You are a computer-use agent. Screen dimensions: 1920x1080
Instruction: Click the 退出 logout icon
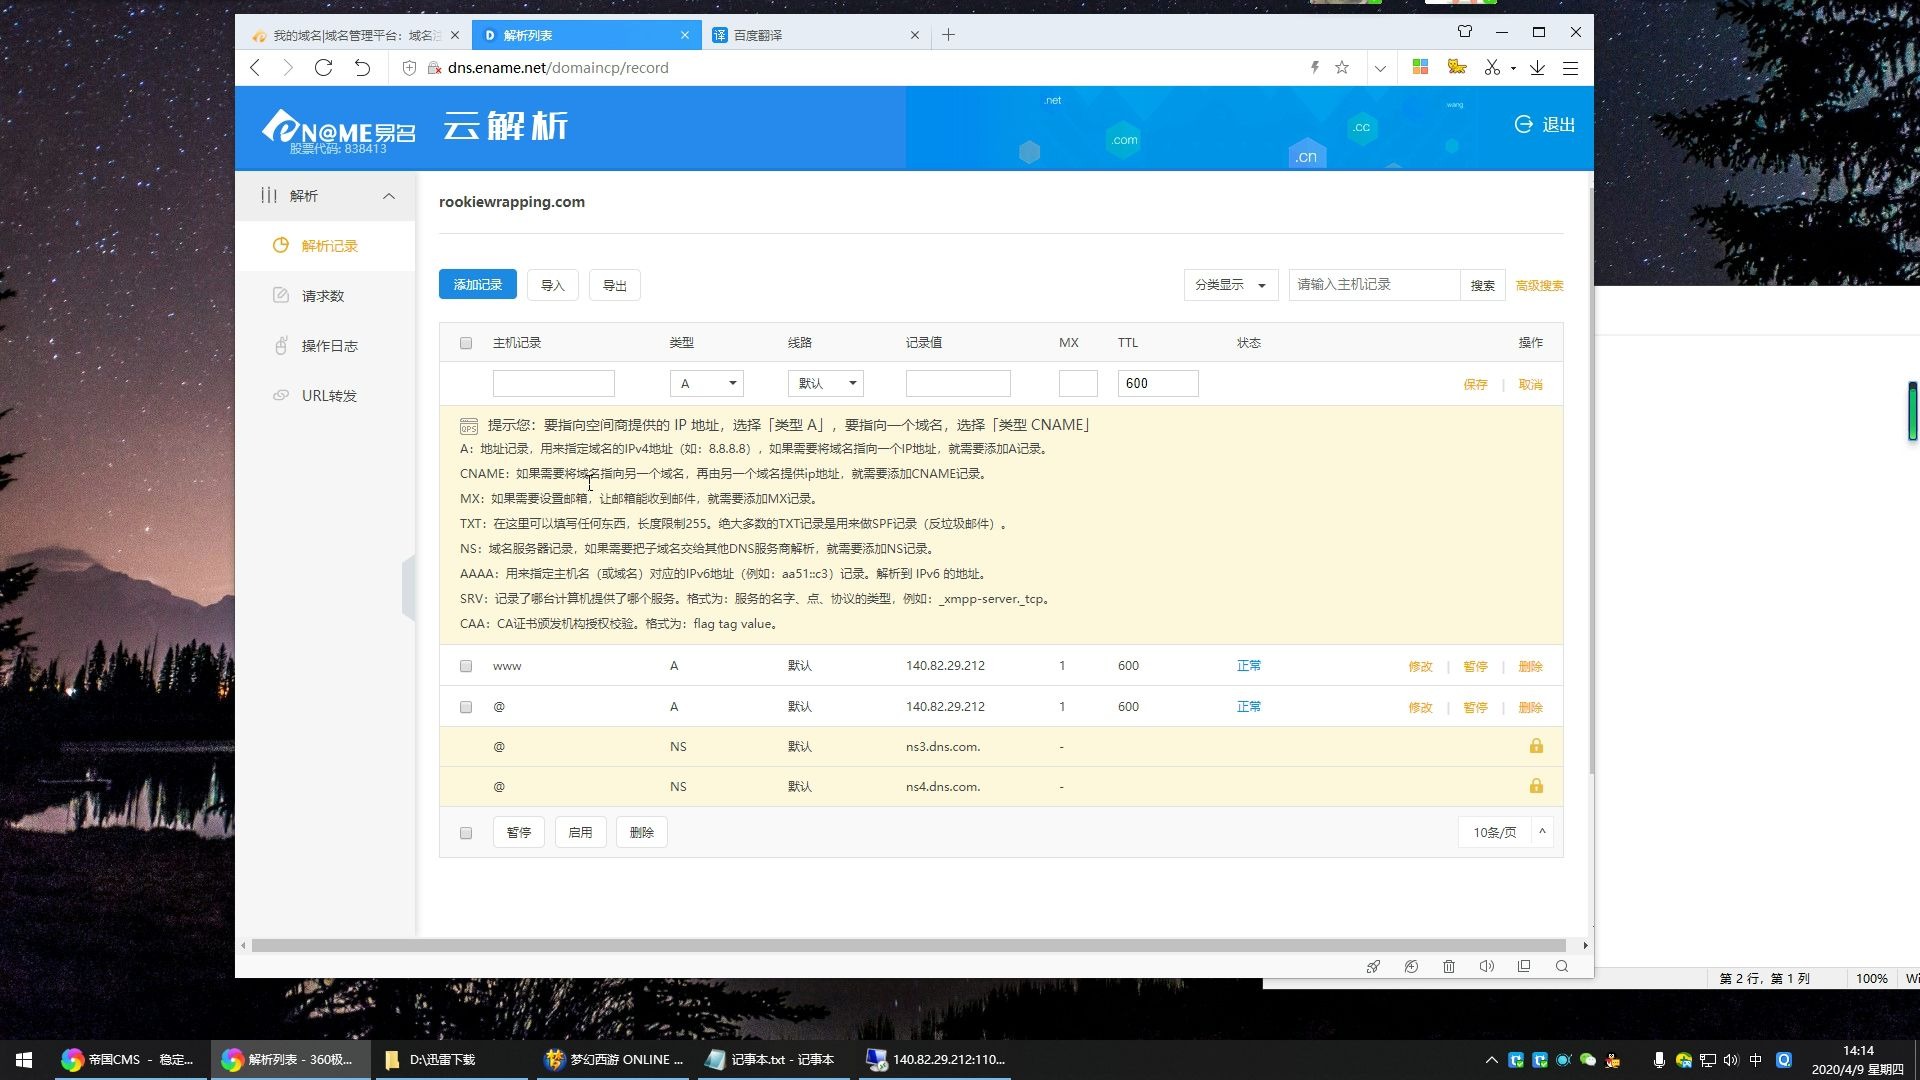1523,124
